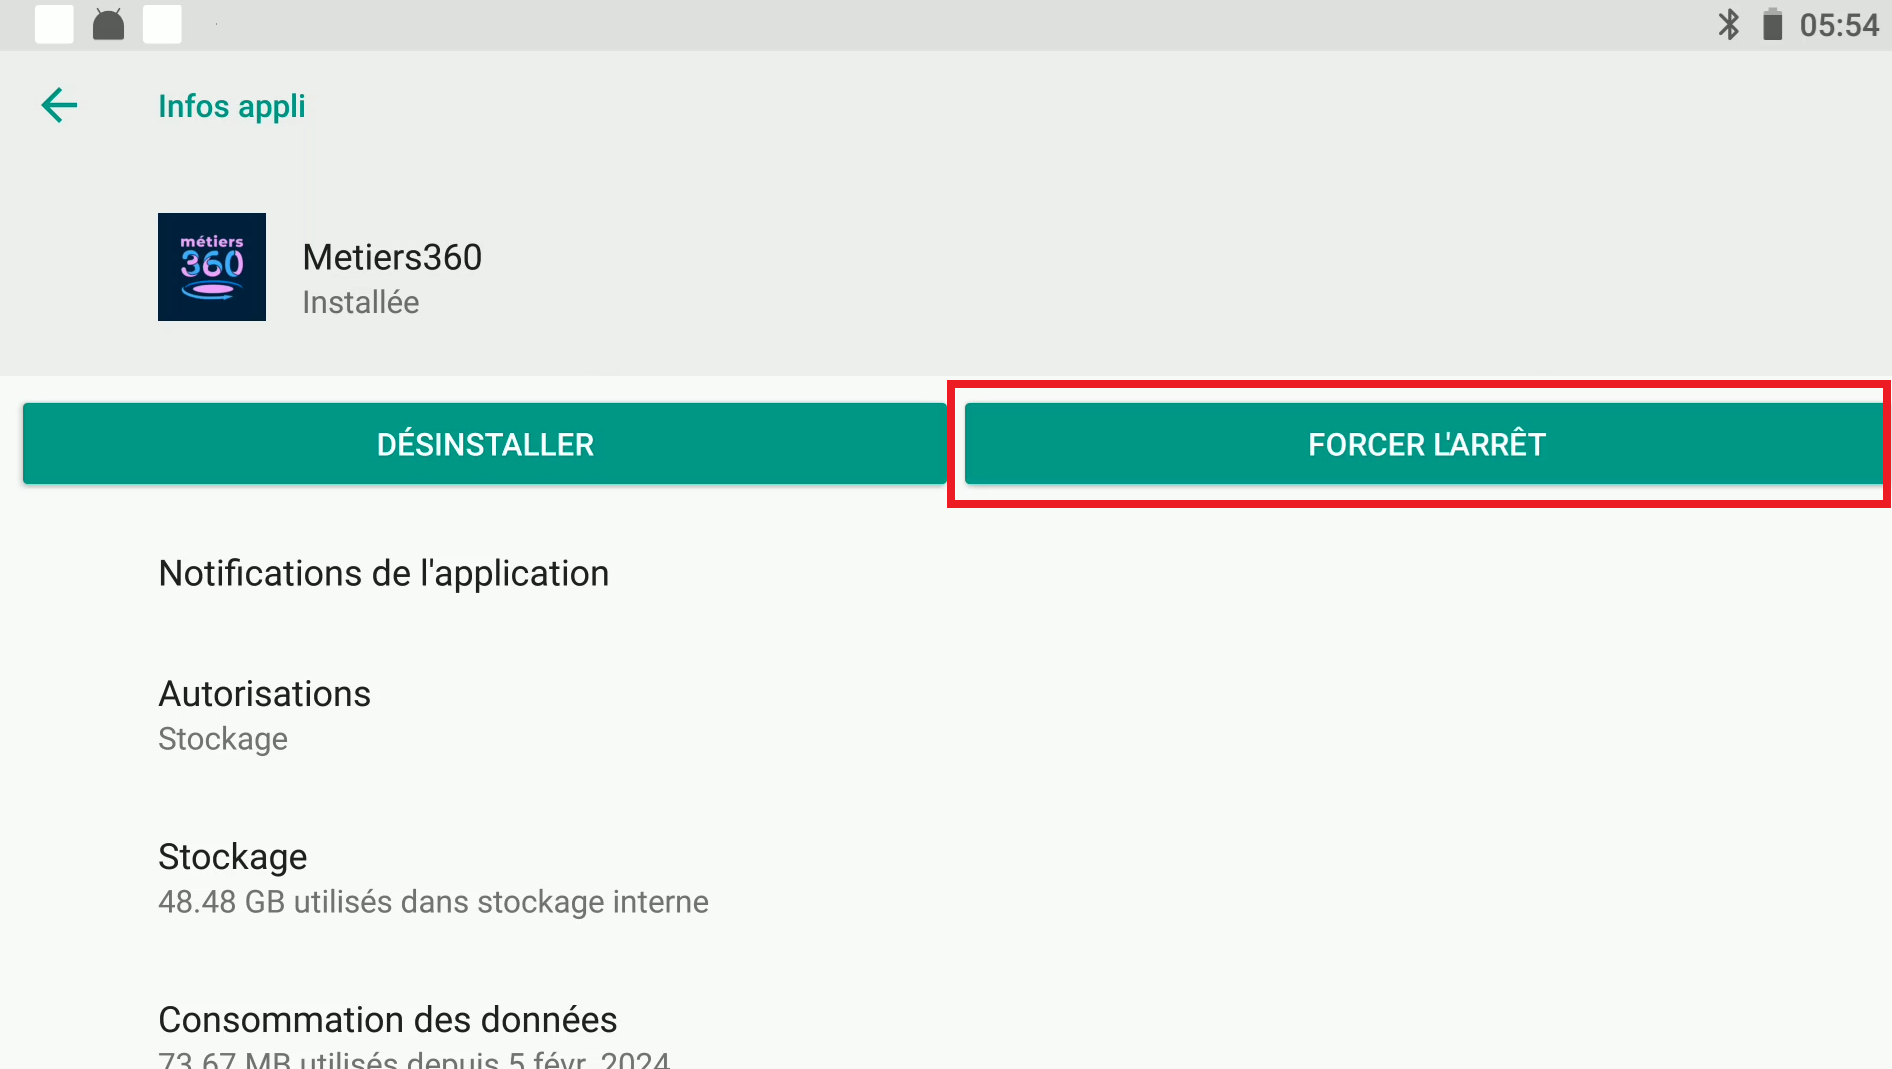The width and height of the screenshot is (1892, 1069).
Task: Tap the Stockage subtitle under Autorisations
Action: [x=223, y=739]
